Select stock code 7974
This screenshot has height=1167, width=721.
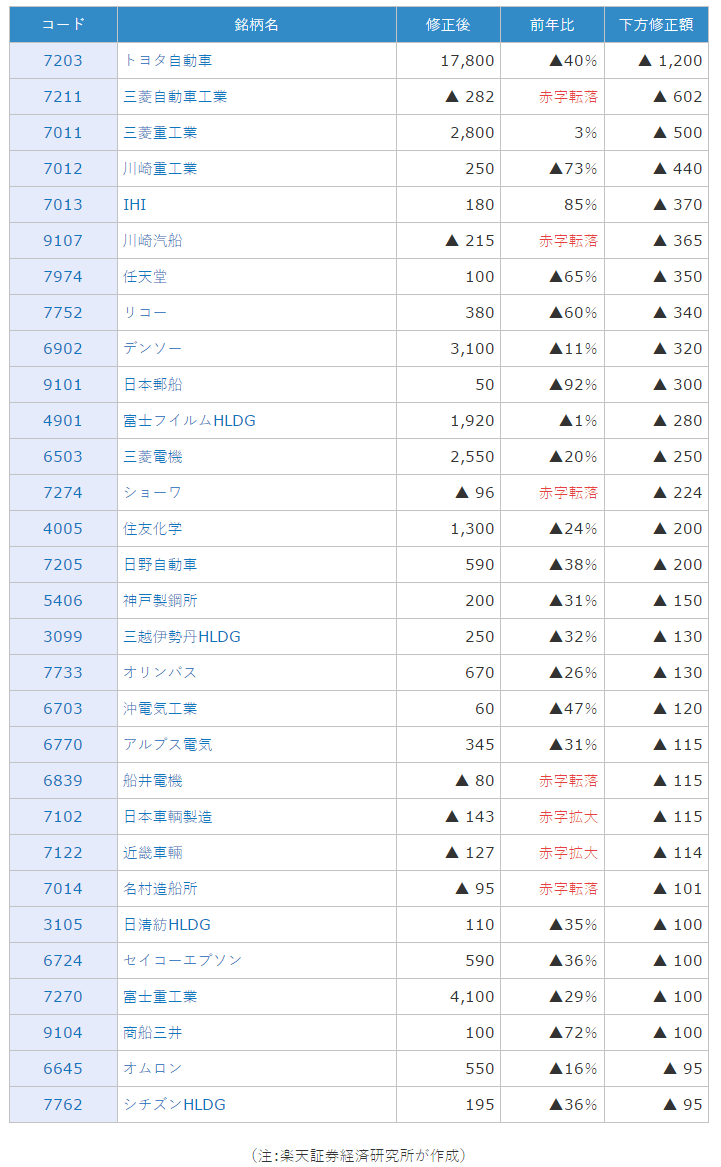pyautogui.click(x=63, y=277)
